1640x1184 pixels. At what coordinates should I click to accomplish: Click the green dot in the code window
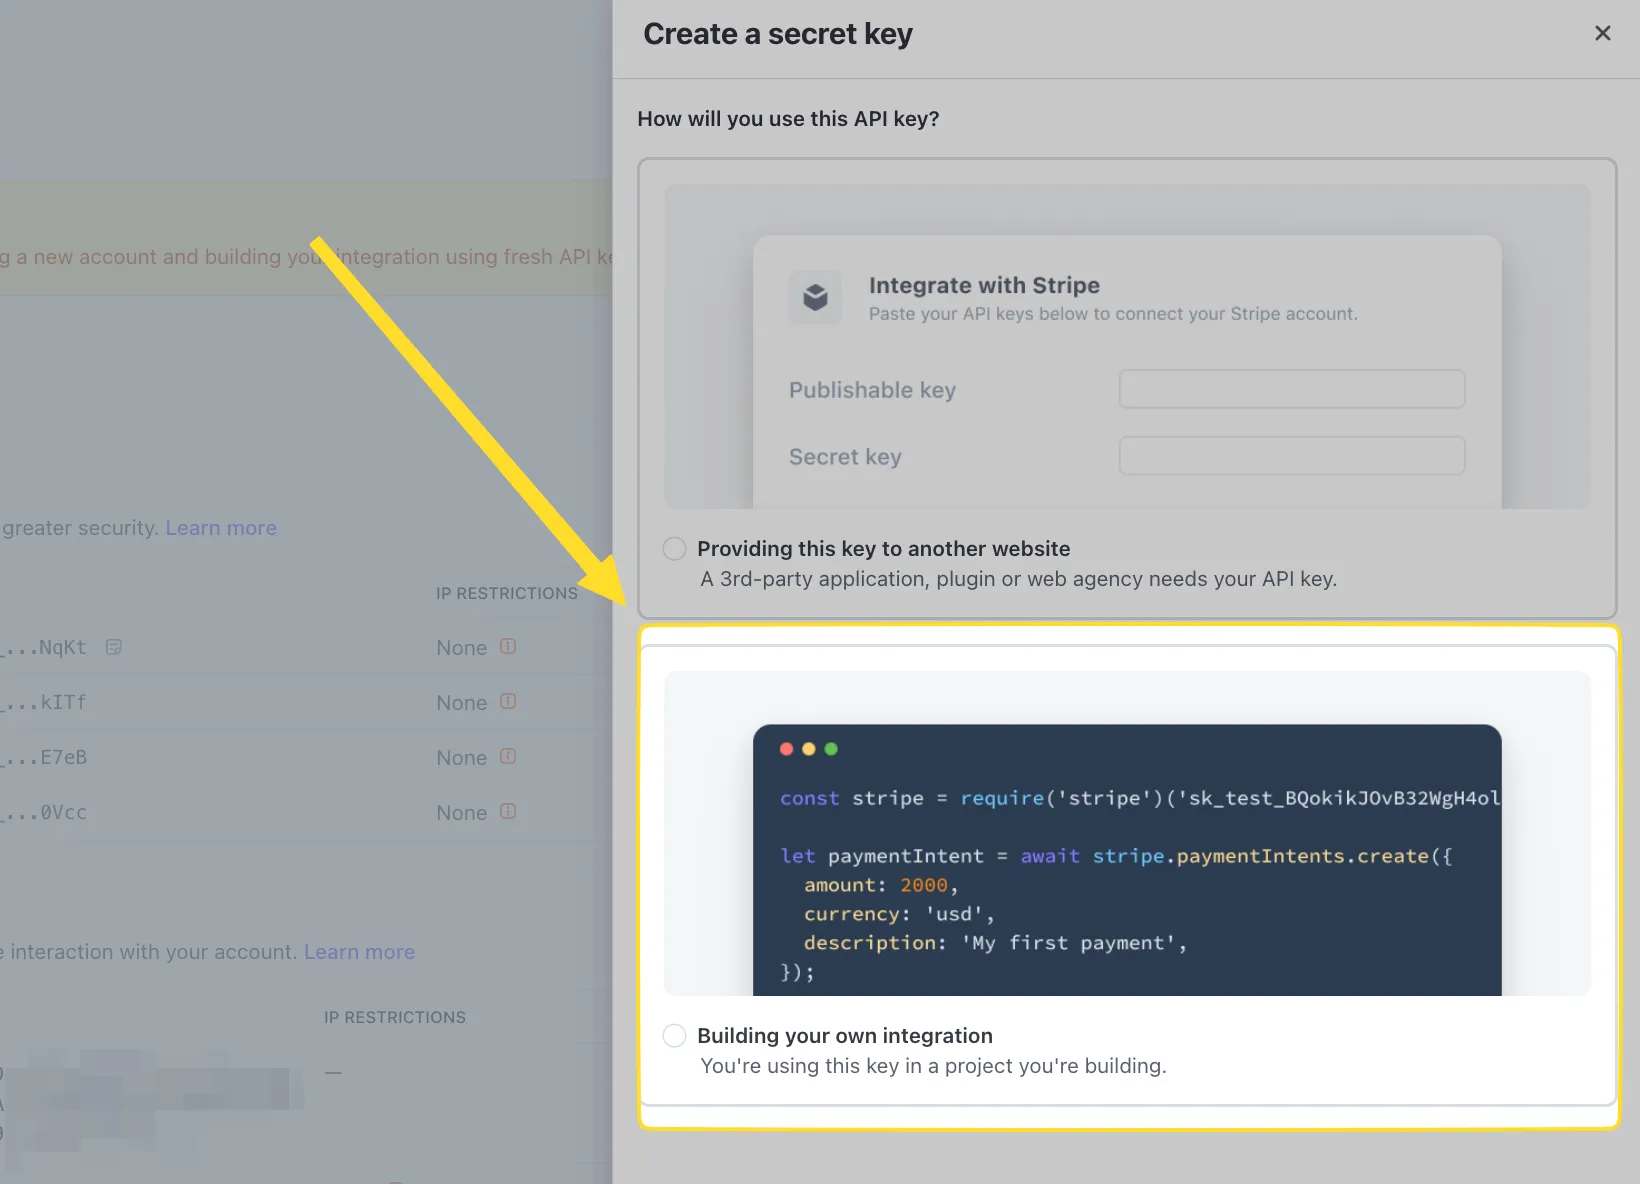tap(831, 748)
